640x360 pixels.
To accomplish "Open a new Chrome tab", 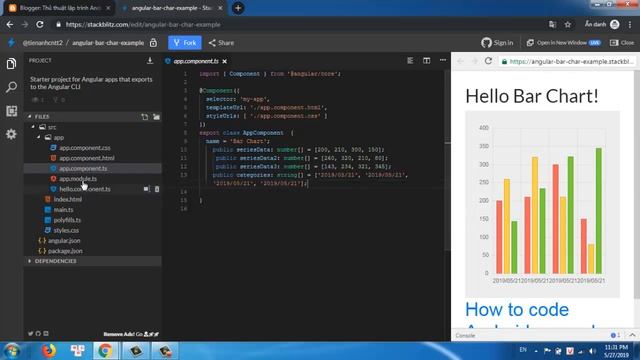I will click(x=238, y=8).
